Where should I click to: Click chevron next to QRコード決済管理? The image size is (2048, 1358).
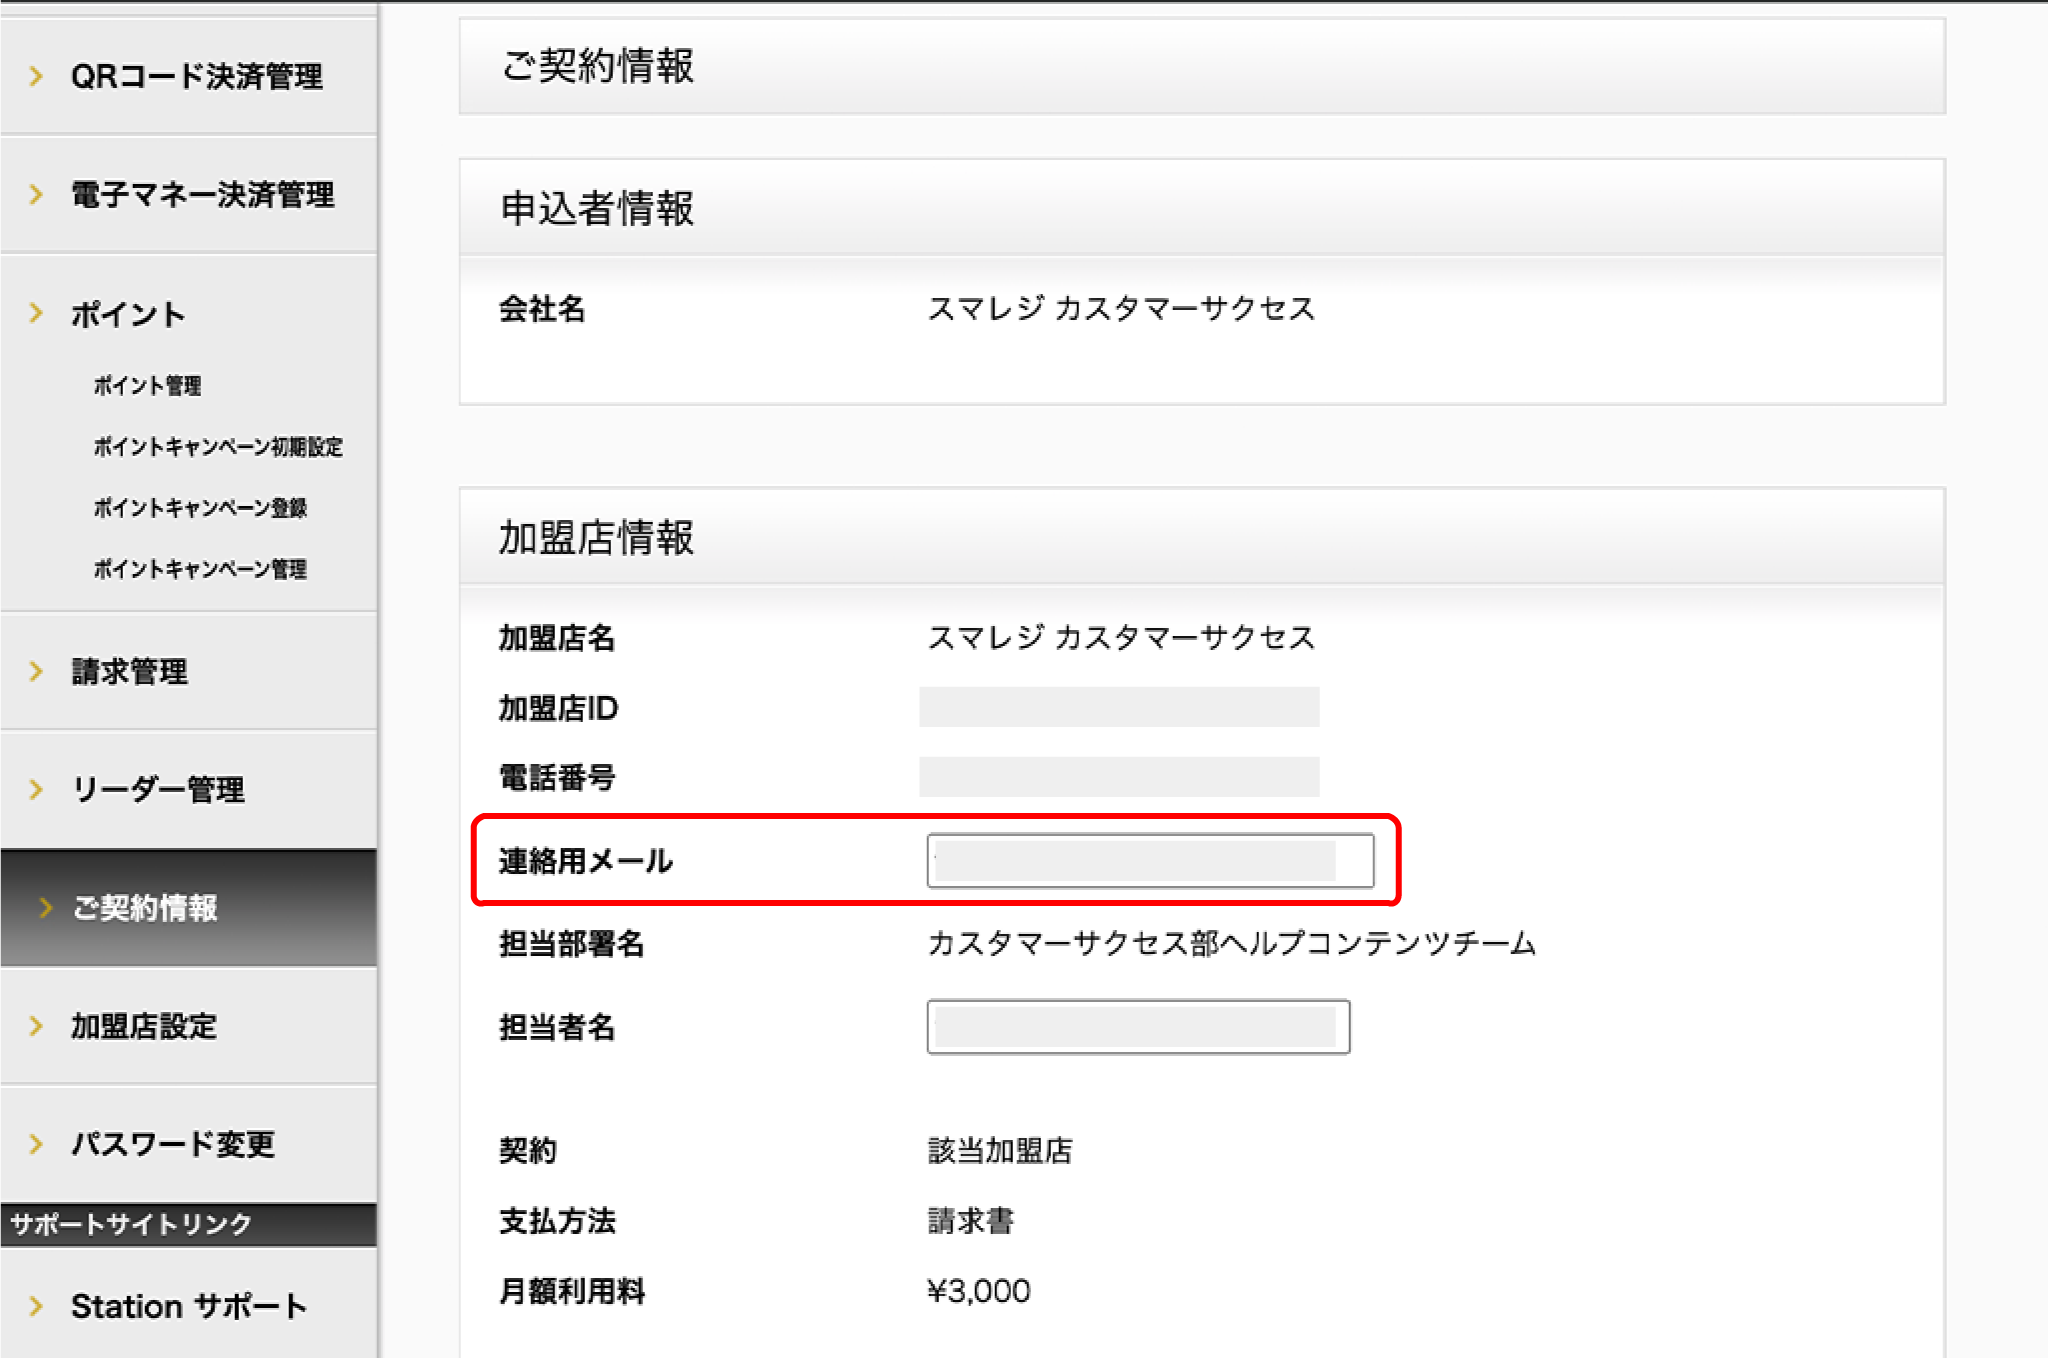(x=36, y=76)
